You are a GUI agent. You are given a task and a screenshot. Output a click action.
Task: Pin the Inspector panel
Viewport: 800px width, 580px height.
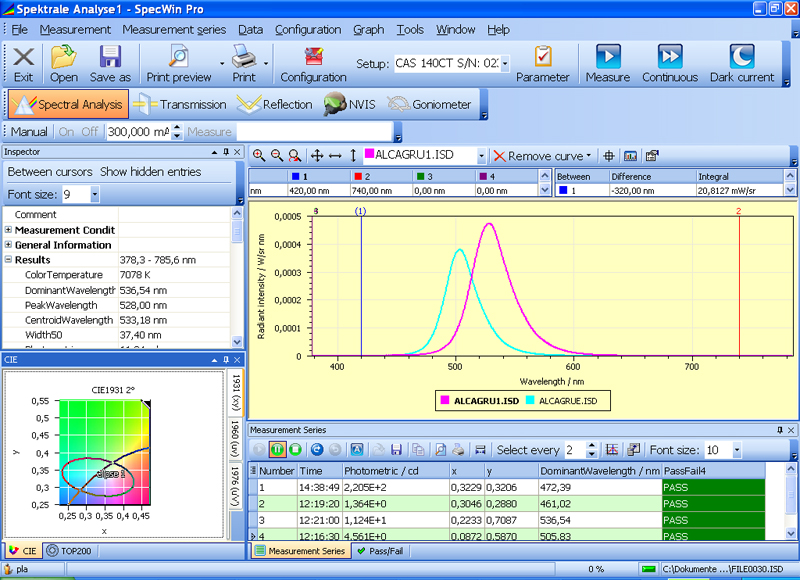click(x=226, y=152)
